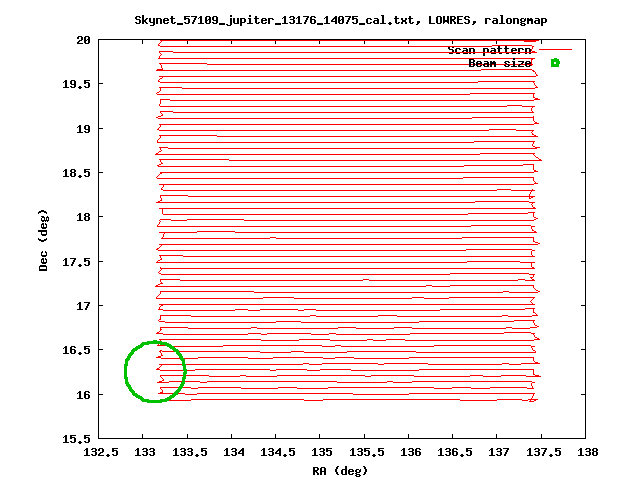Screen dimensions: 640x480
Task: Click the 'RA (deg)' axis label
Action: (x=340, y=471)
